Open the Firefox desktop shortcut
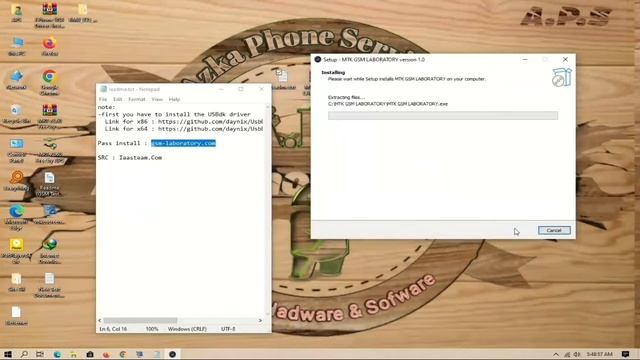This screenshot has width=640, height=360. pos(49,46)
